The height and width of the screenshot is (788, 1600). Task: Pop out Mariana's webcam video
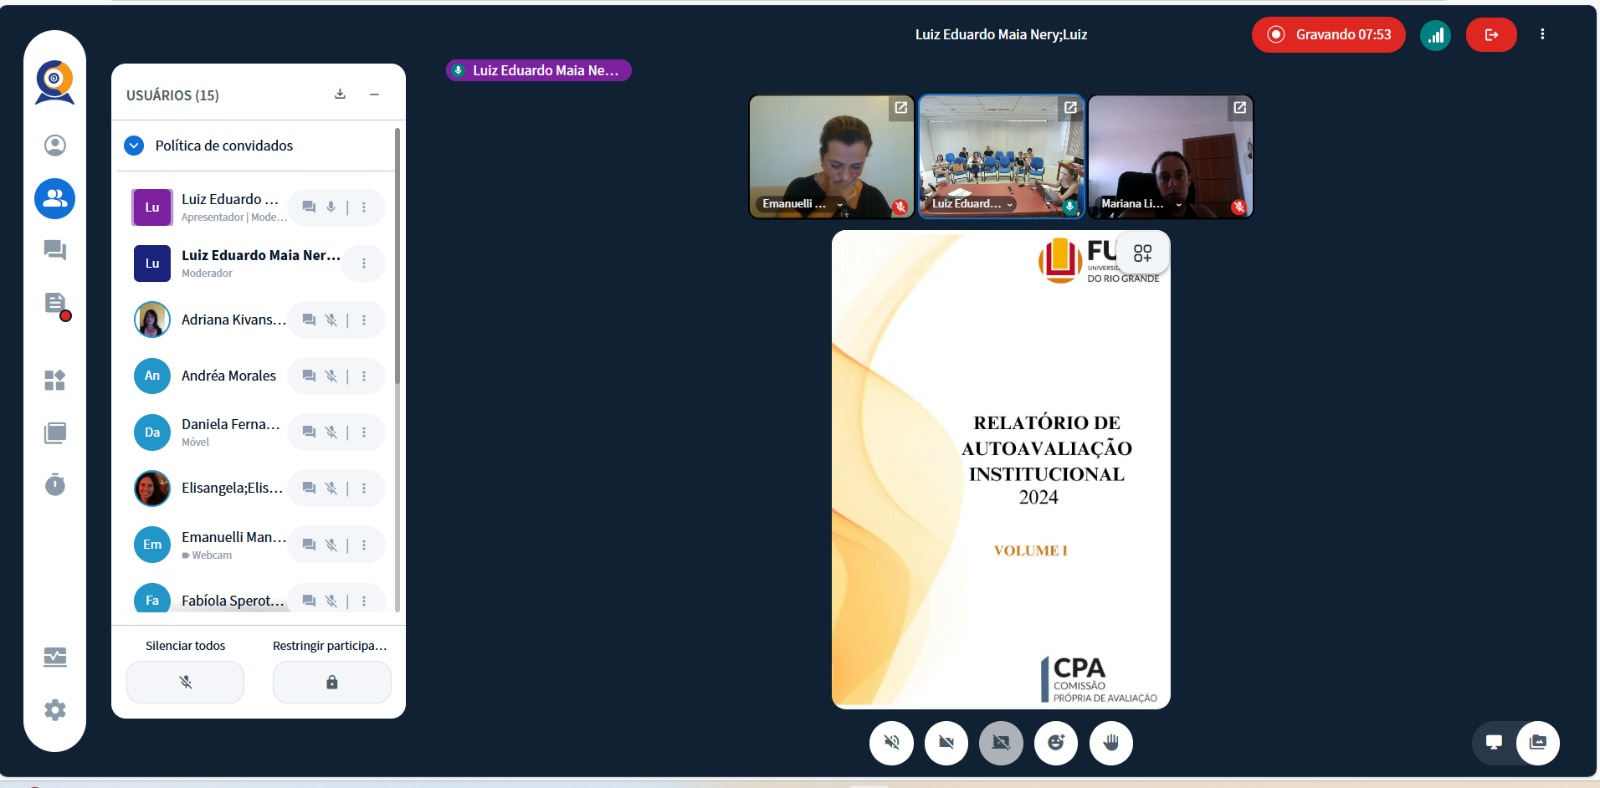click(x=1240, y=108)
